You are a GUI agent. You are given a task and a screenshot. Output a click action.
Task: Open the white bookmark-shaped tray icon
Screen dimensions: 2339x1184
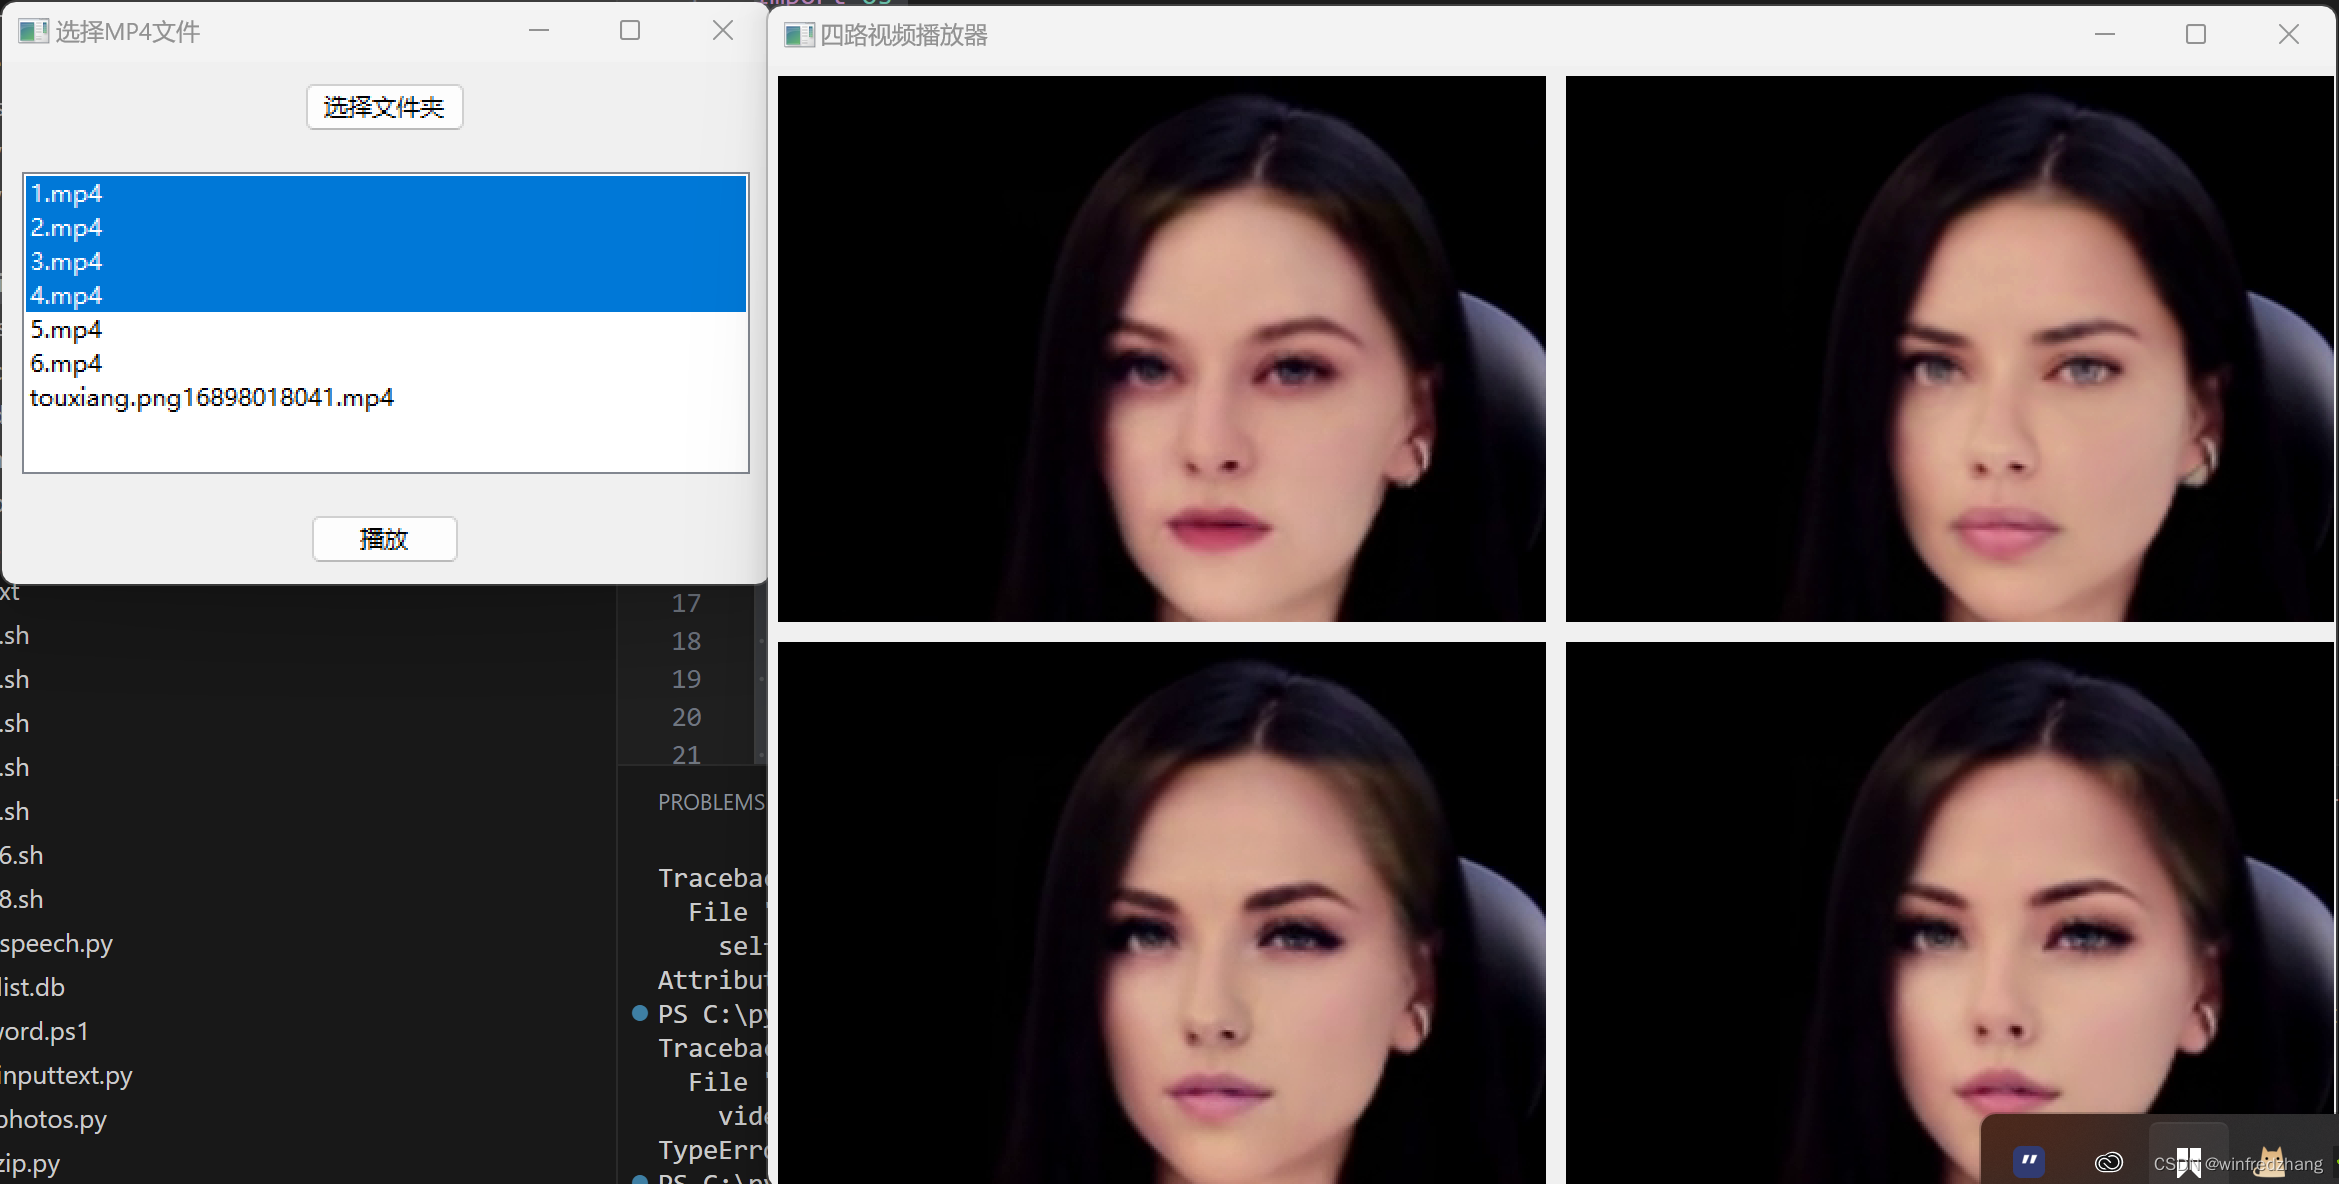(2189, 1162)
